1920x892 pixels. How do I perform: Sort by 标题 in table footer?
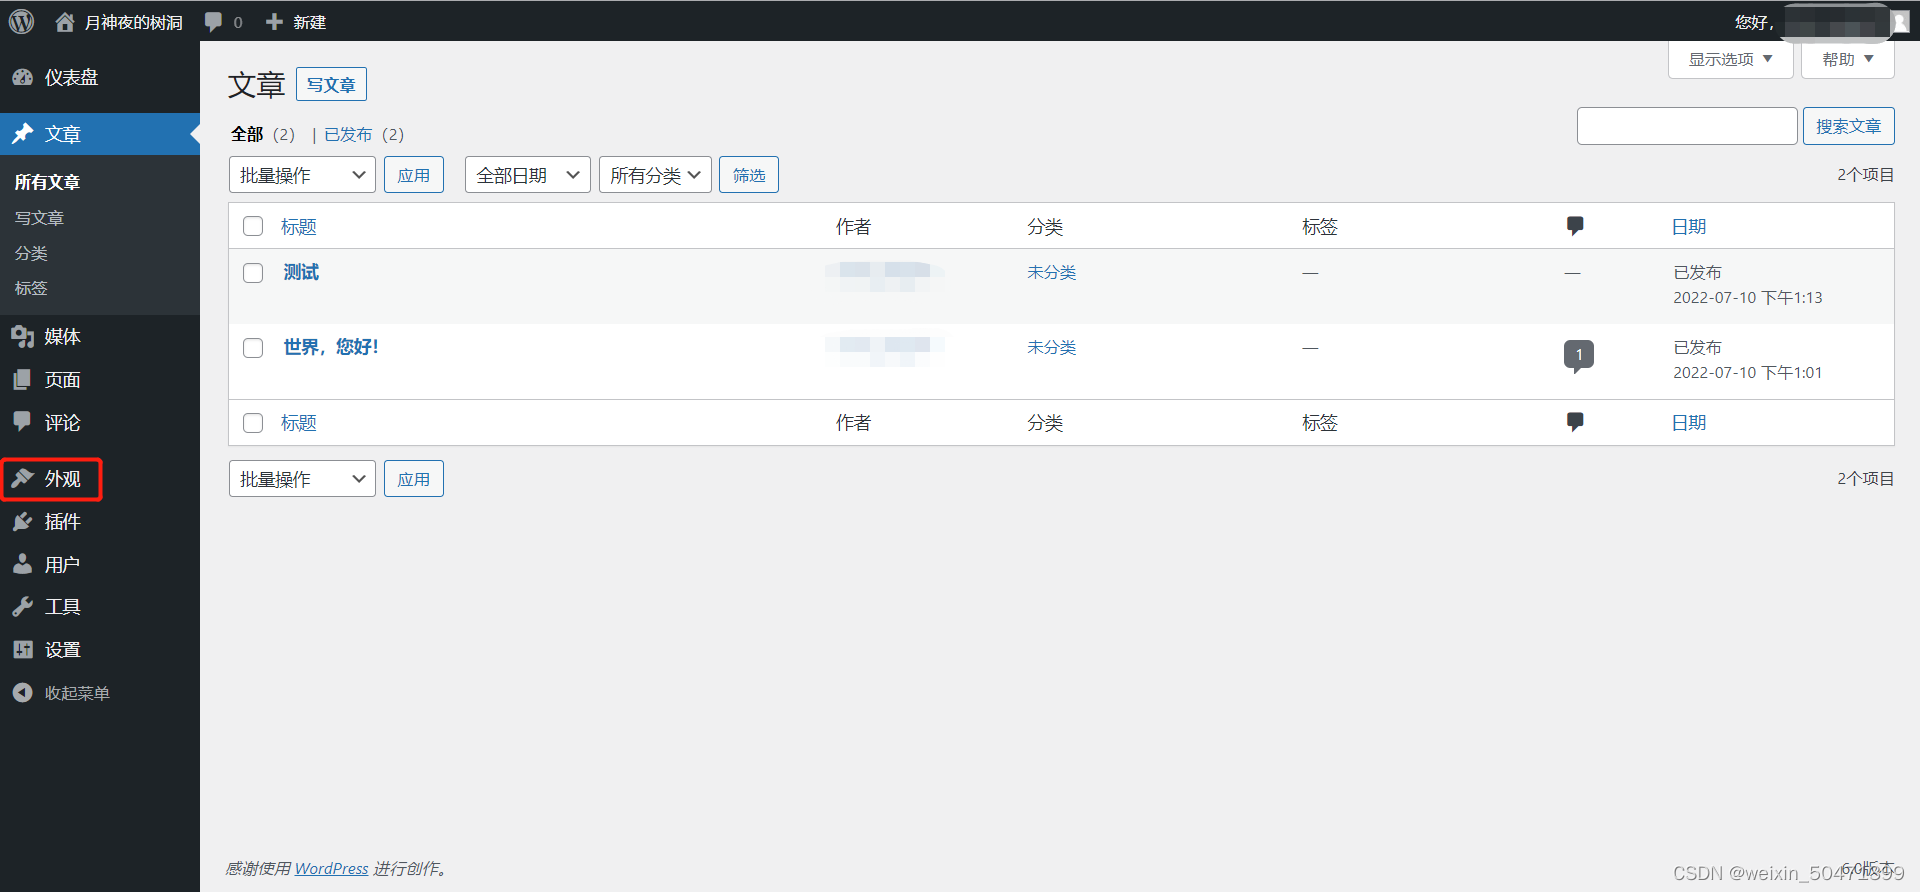tap(298, 423)
